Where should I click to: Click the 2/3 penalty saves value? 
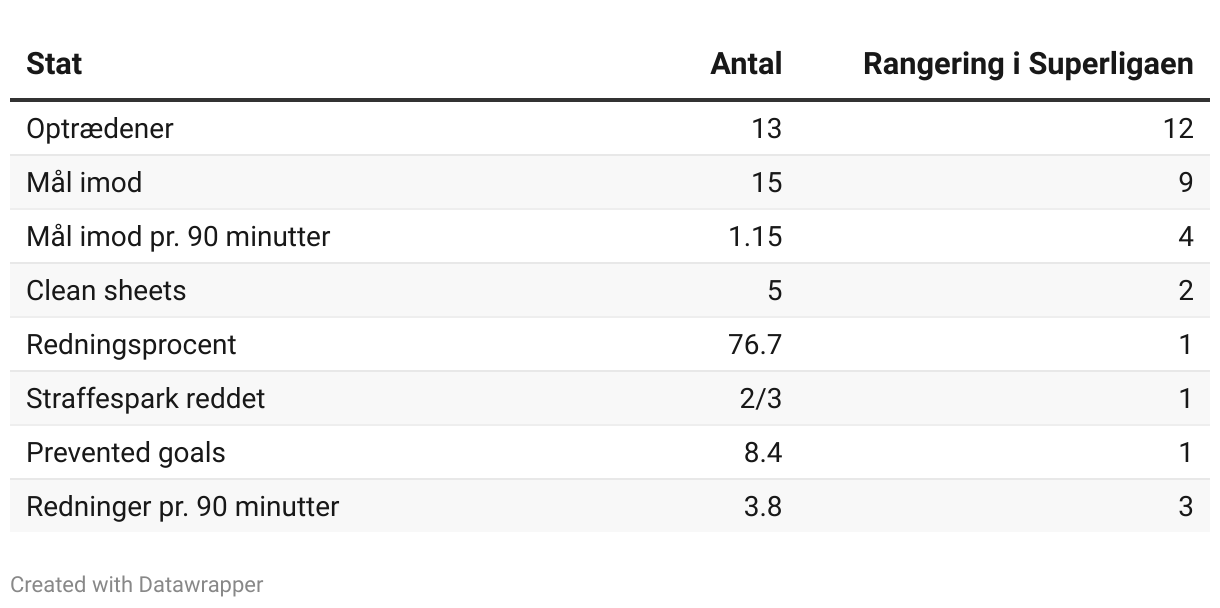pos(760,398)
